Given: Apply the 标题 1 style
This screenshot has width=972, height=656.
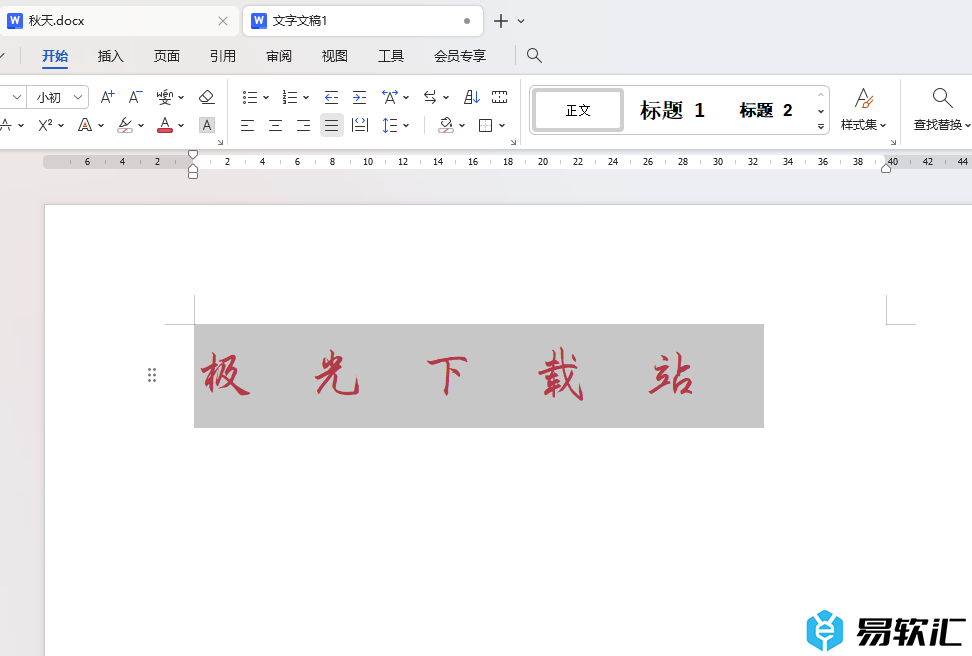Looking at the screenshot, I should pos(673,110).
